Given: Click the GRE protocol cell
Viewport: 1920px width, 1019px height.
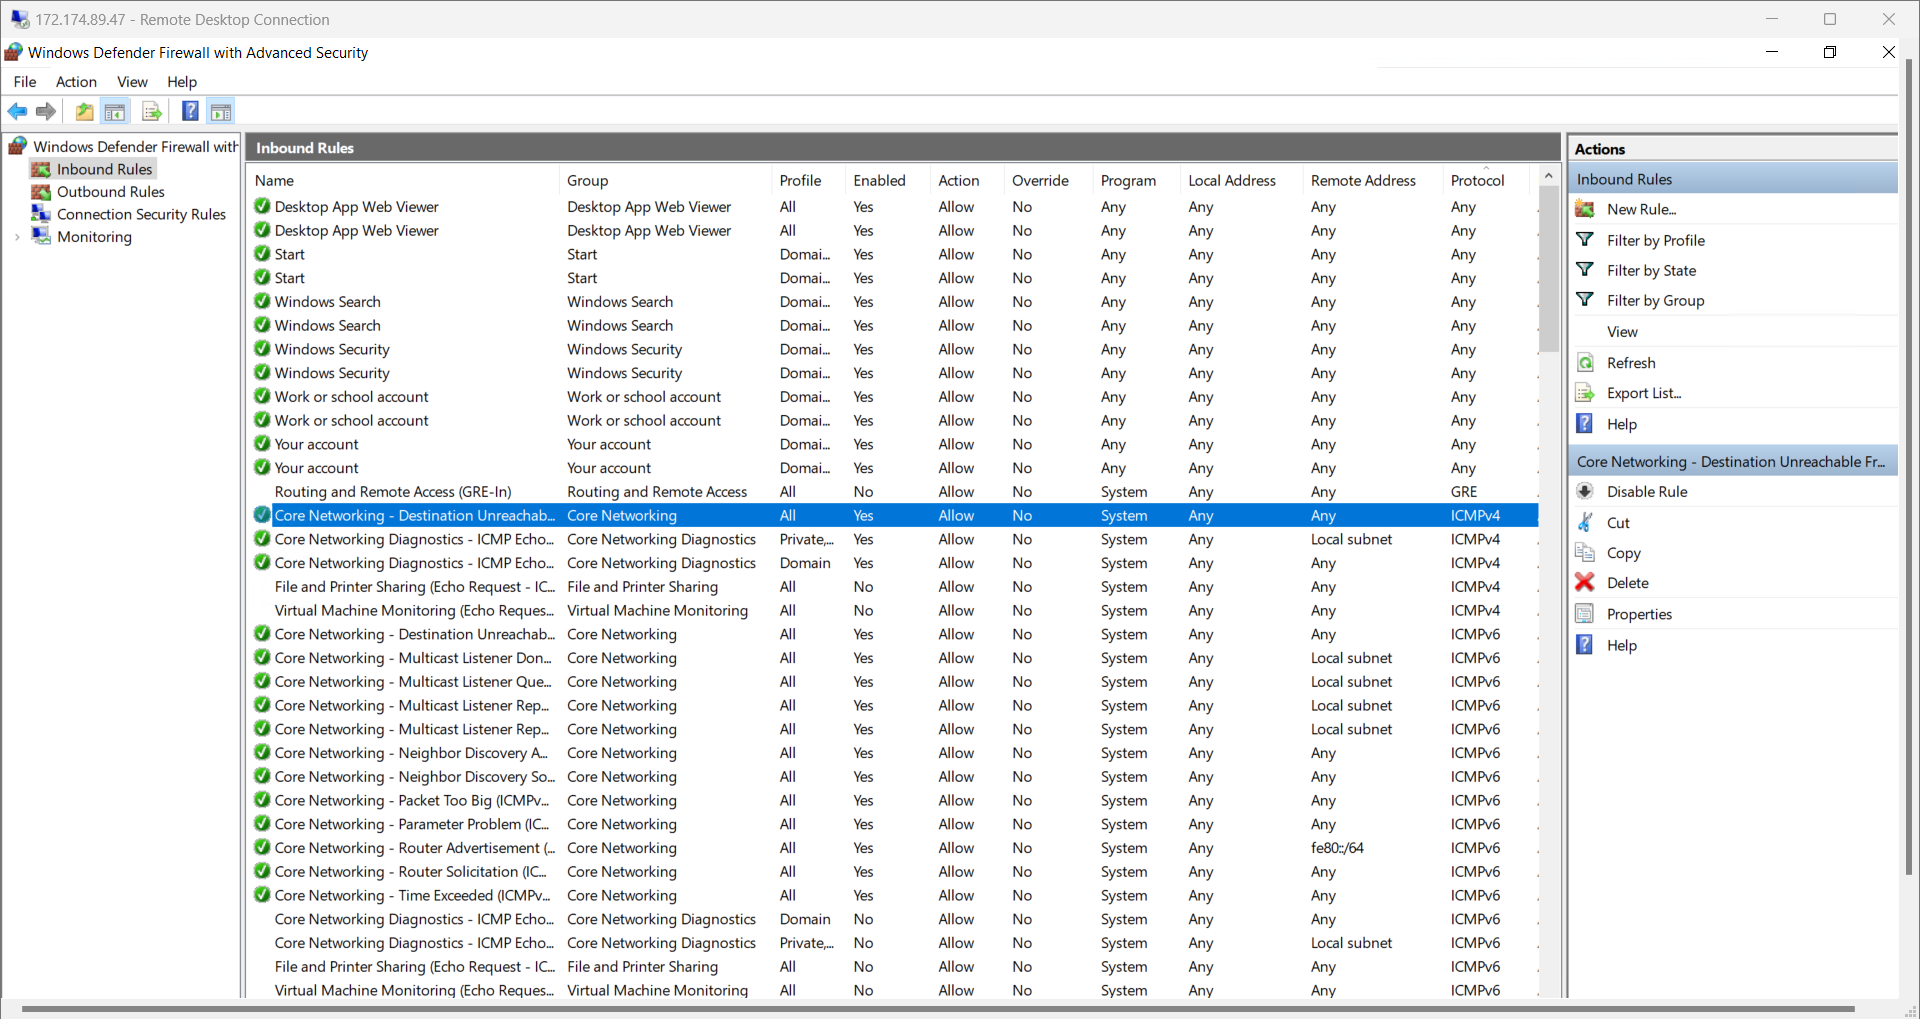Looking at the screenshot, I should [x=1464, y=492].
